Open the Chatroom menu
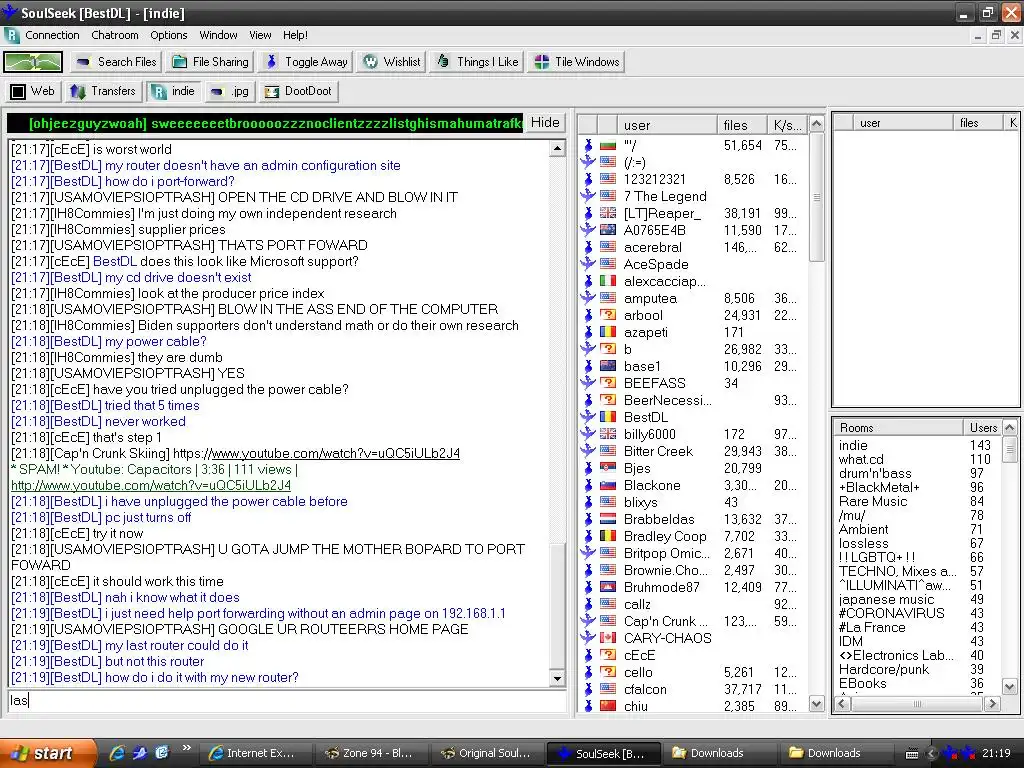This screenshot has height=768, width=1024. [115, 35]
